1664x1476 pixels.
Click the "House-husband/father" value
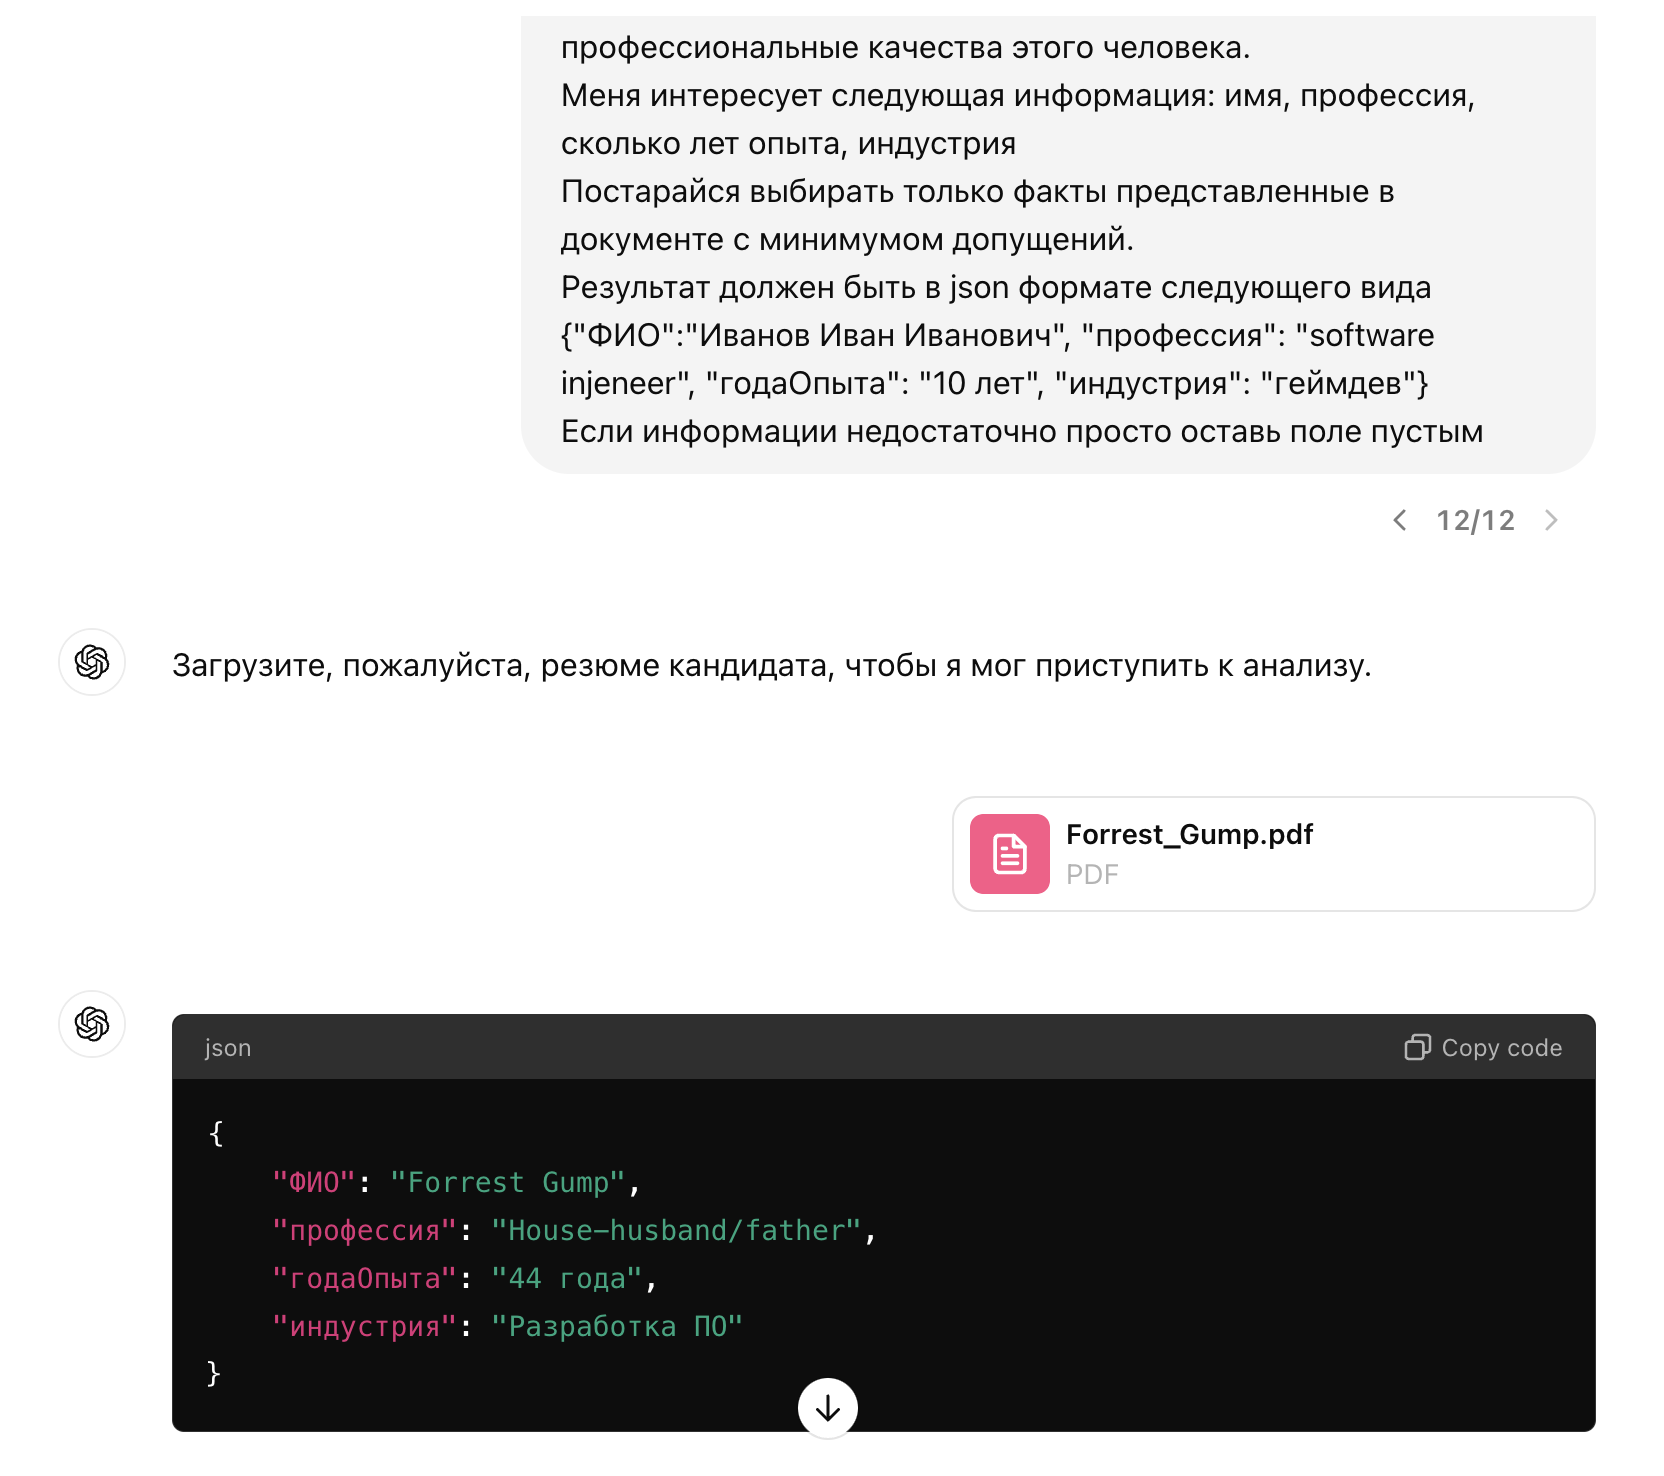tap(676, 1230)
